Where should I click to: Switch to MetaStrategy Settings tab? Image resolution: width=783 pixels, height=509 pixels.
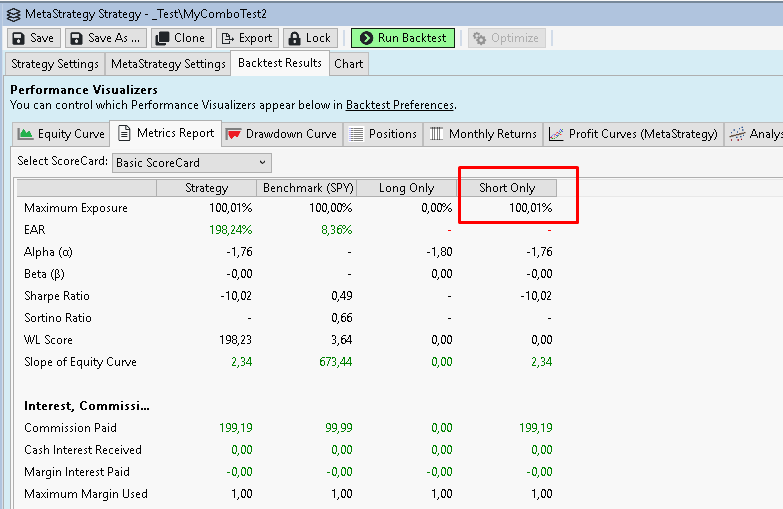click(168, 64)
